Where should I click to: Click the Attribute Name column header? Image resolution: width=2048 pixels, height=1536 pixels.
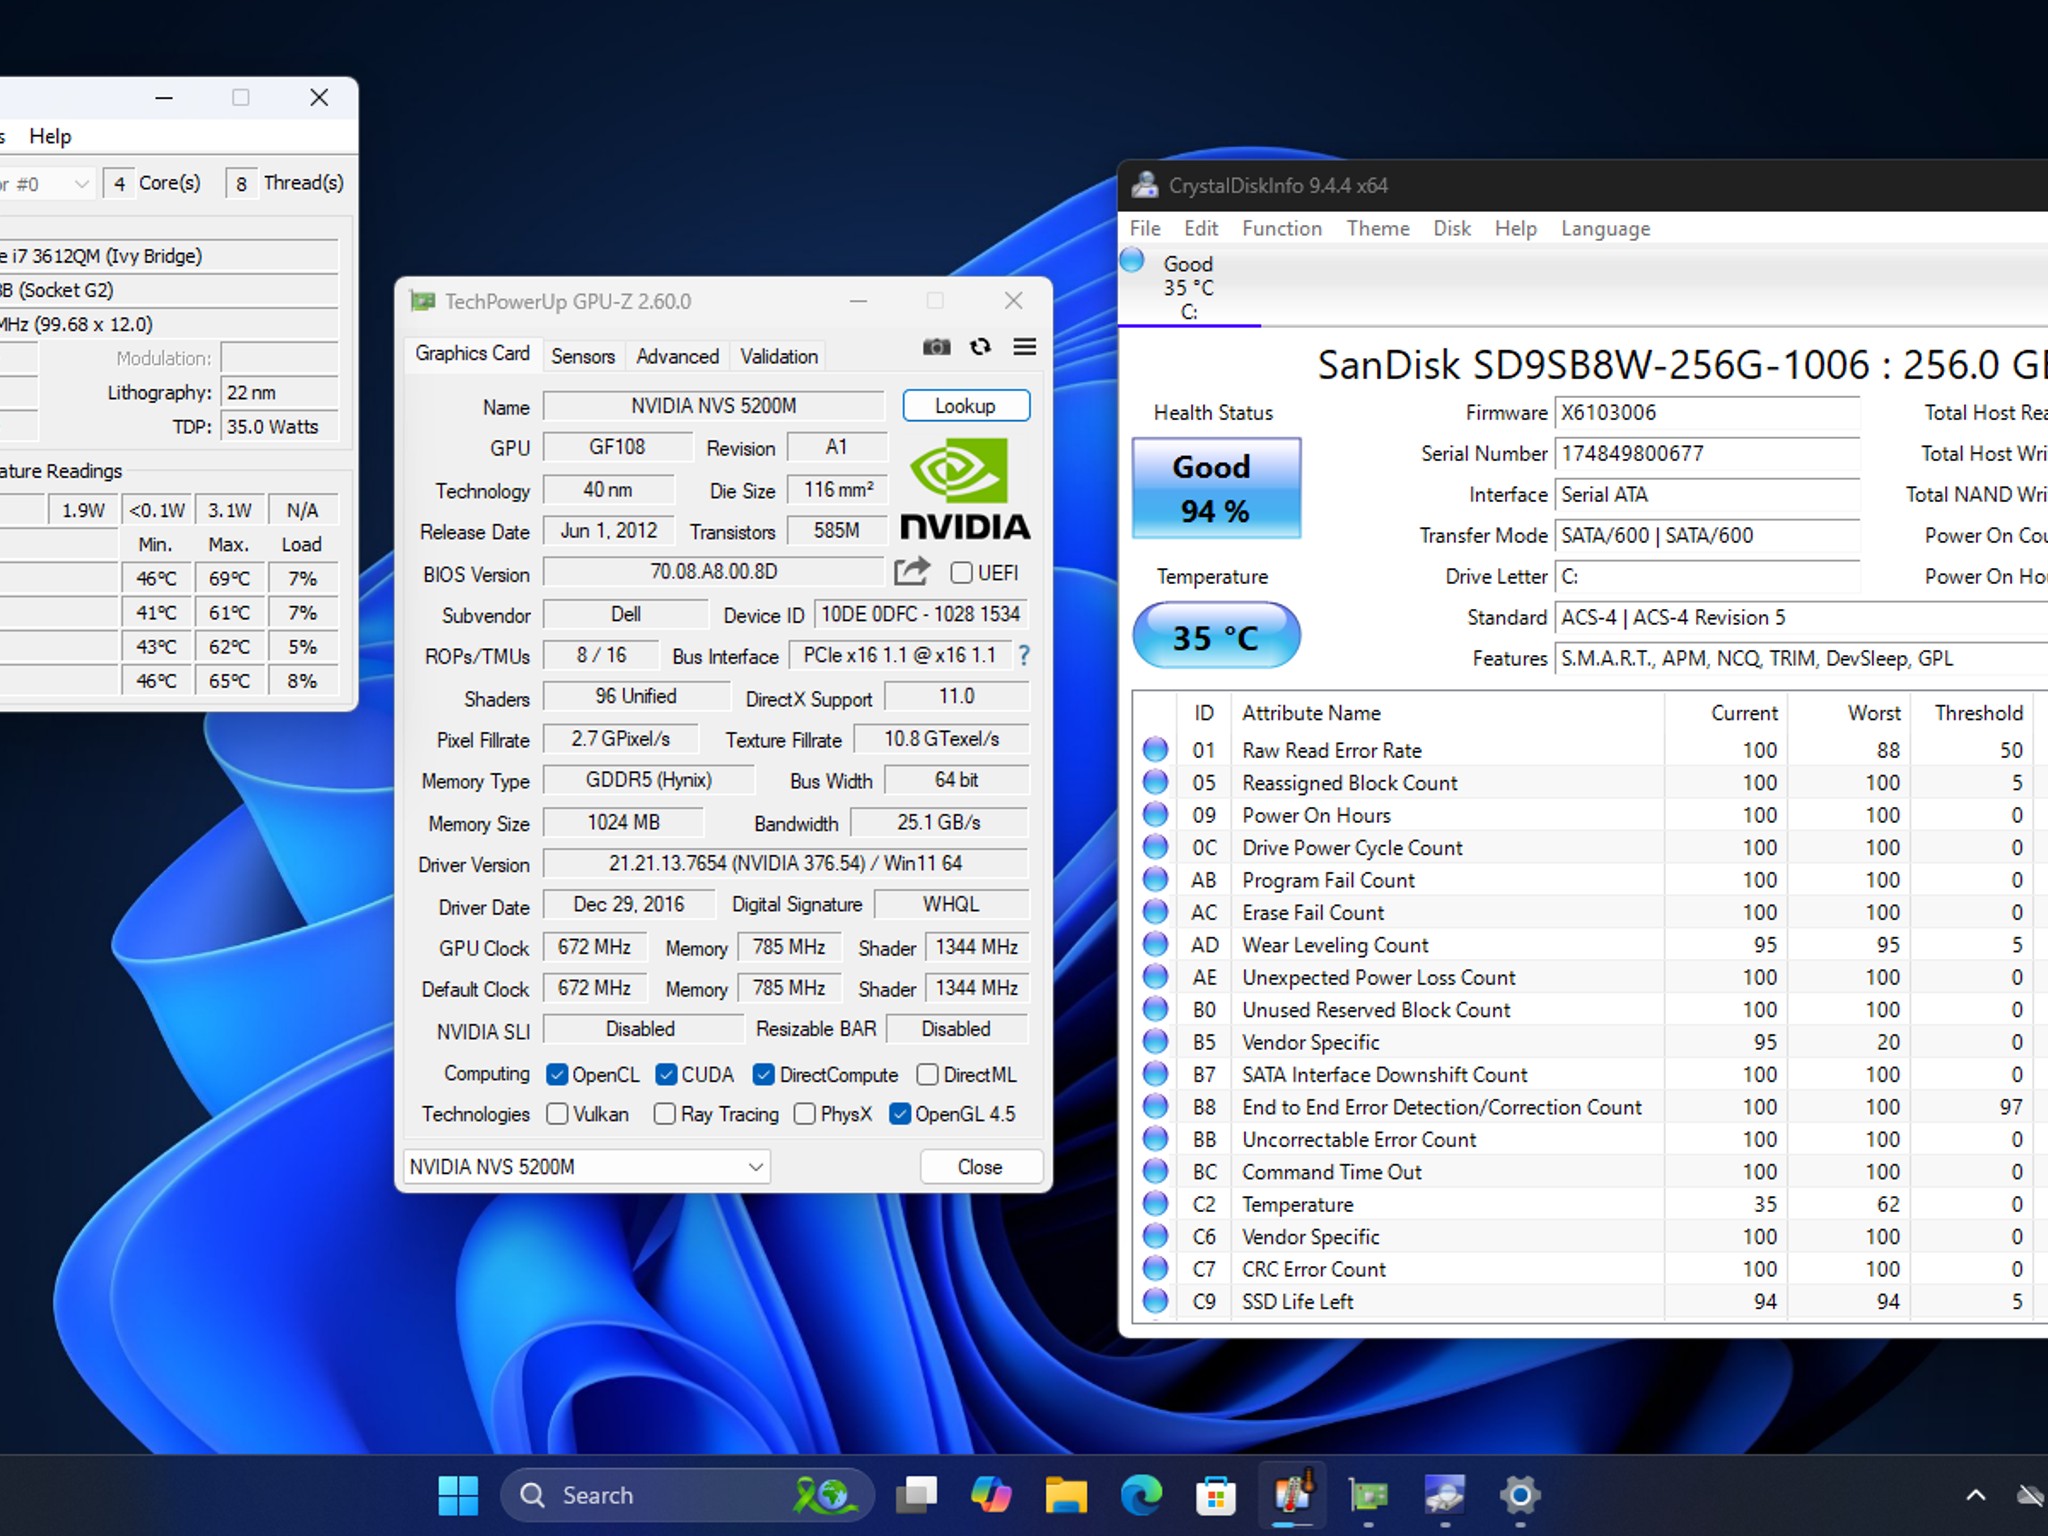[1311, 713]
